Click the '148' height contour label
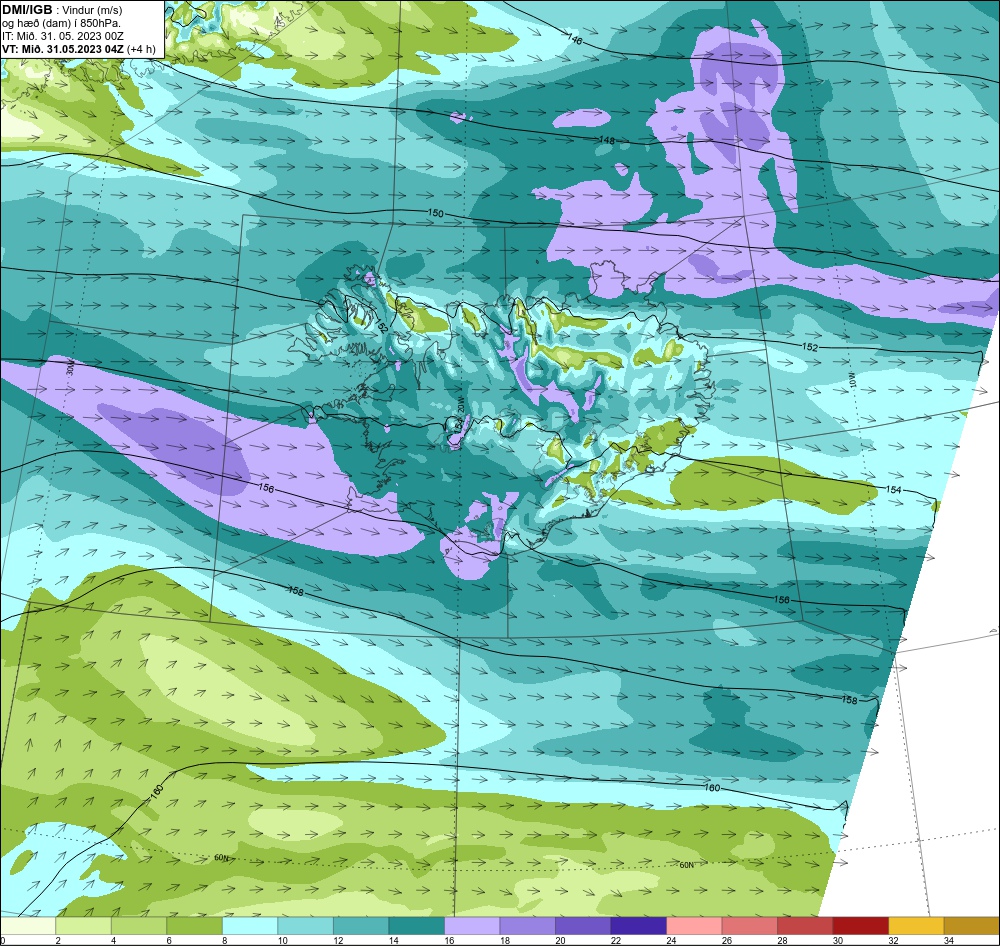 click(x=607, y=140)
